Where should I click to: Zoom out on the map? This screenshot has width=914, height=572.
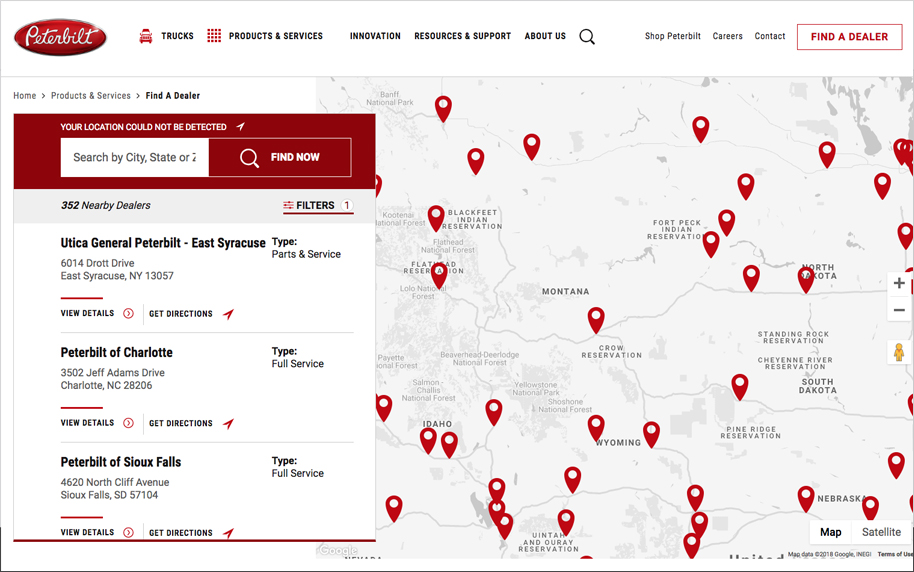pyautogui.click(x=899, y=310)
